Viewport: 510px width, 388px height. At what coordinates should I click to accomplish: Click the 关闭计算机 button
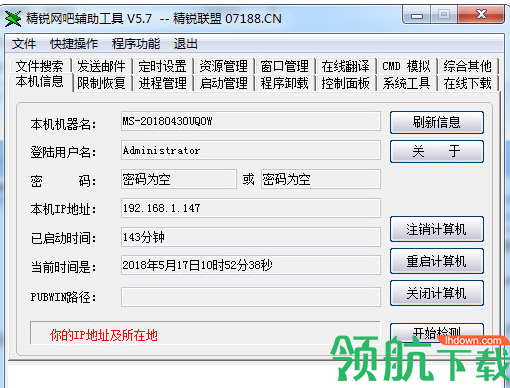[437, 293]
